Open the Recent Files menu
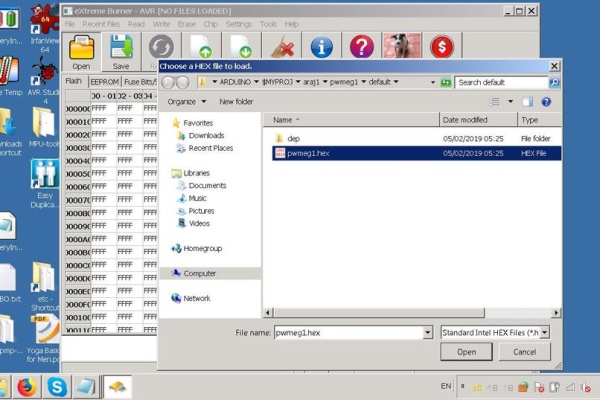This screenshot has height=400, width=600. (101, 24)
